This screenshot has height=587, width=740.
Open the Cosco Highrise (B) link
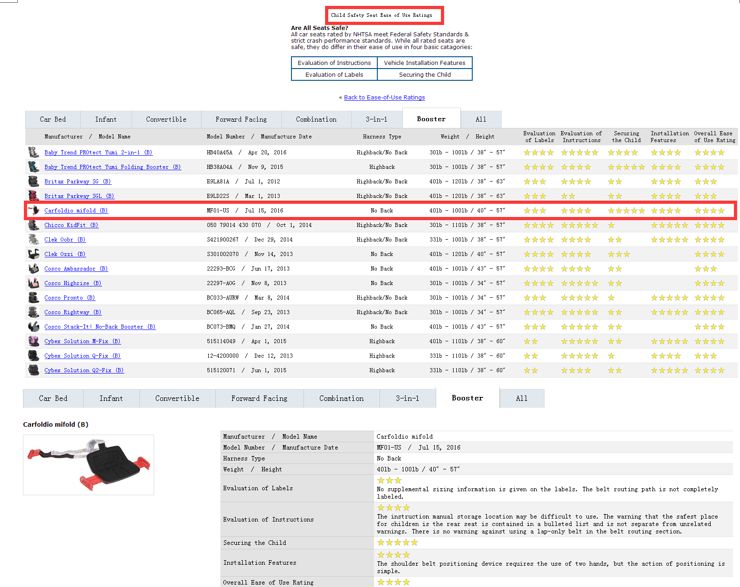pos(73,283)
